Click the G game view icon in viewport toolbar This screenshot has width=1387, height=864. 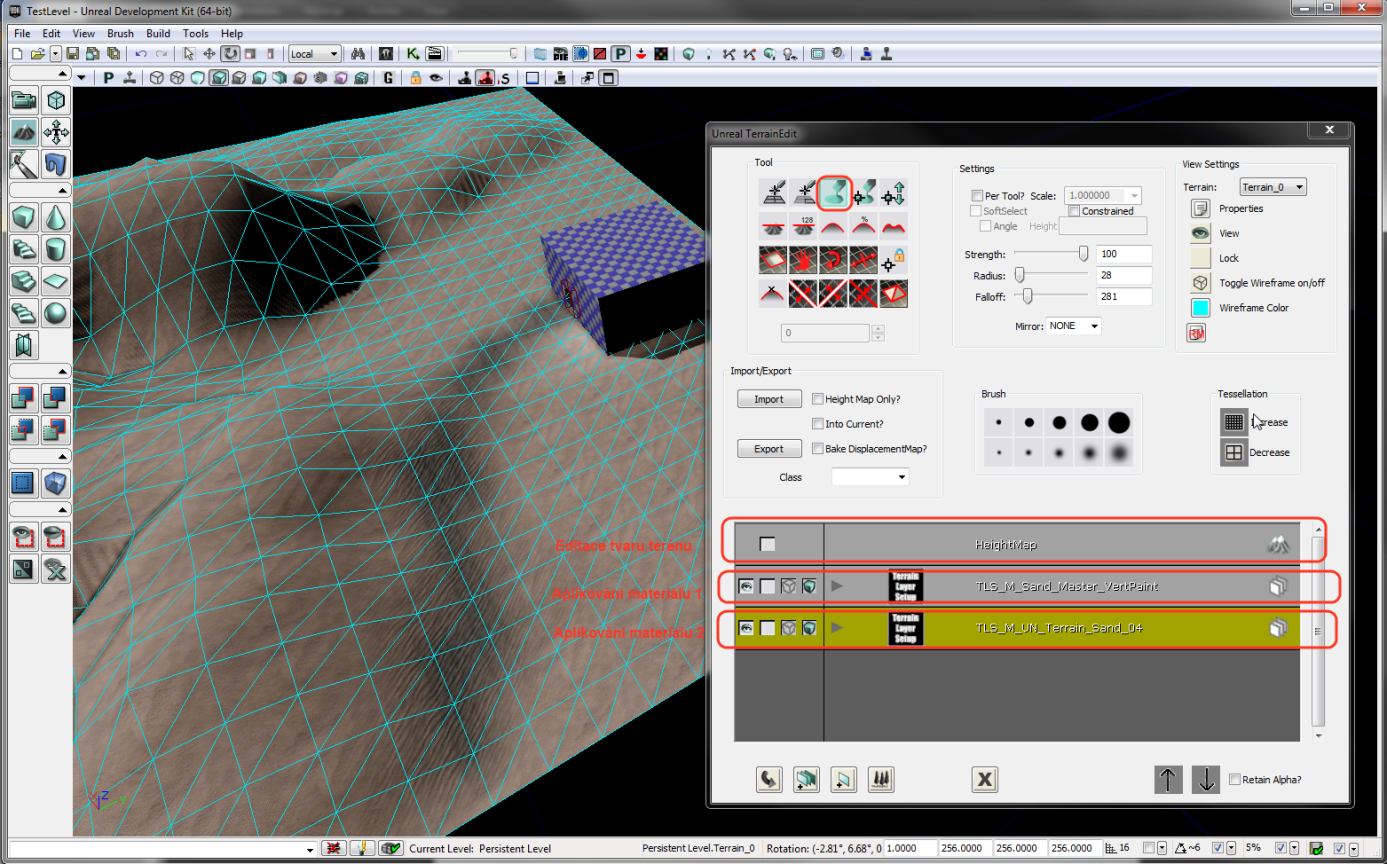[388, 78]
